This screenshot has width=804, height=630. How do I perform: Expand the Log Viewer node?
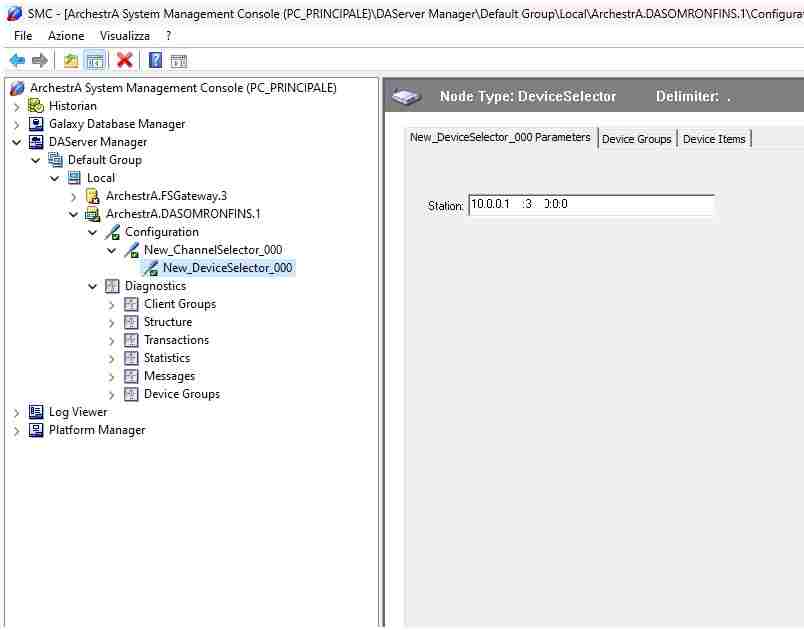(17, 413)
